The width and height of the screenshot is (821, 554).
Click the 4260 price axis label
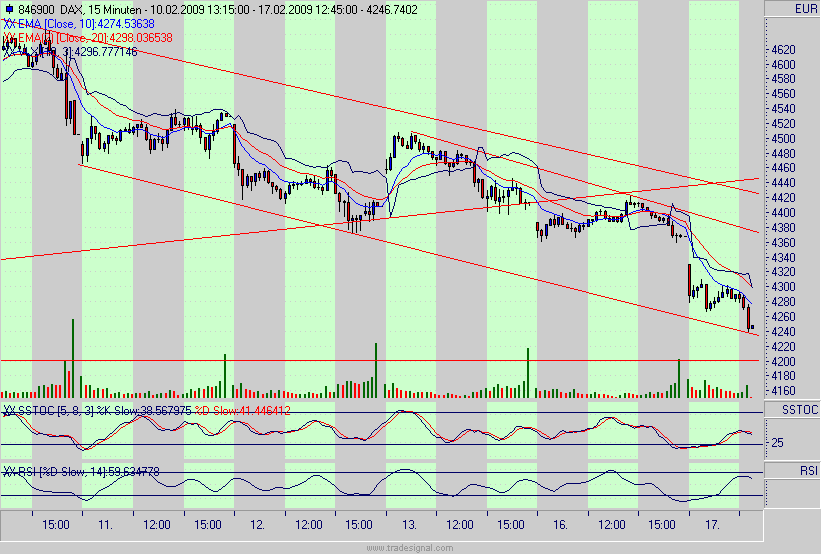coord(784,317)
